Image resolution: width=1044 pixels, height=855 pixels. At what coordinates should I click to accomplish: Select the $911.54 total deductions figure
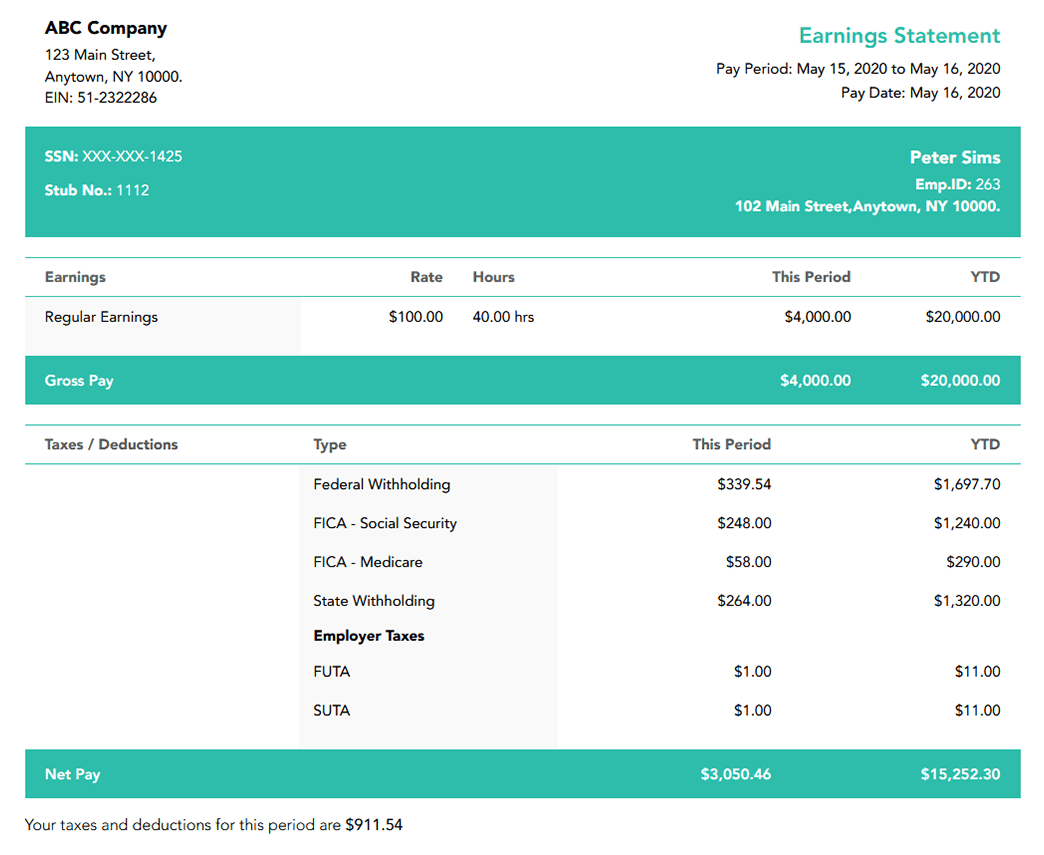tap(373, 826)
